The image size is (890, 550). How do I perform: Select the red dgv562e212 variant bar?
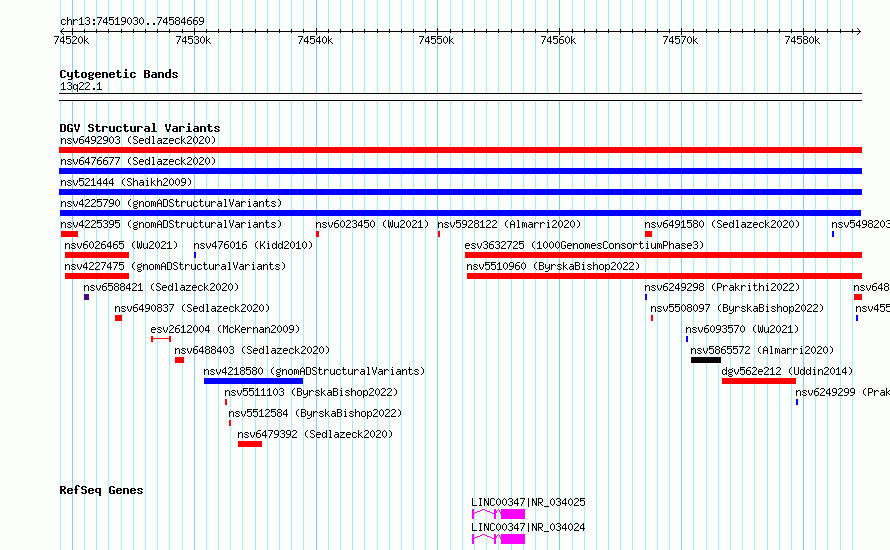click(x=759, y=381)
